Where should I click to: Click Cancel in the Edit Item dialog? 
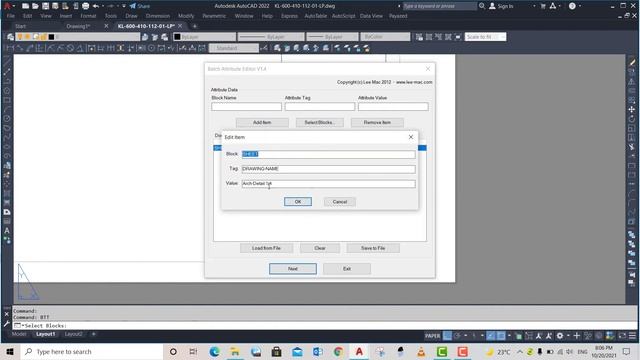pyautogui.click(x=340, y=202)
